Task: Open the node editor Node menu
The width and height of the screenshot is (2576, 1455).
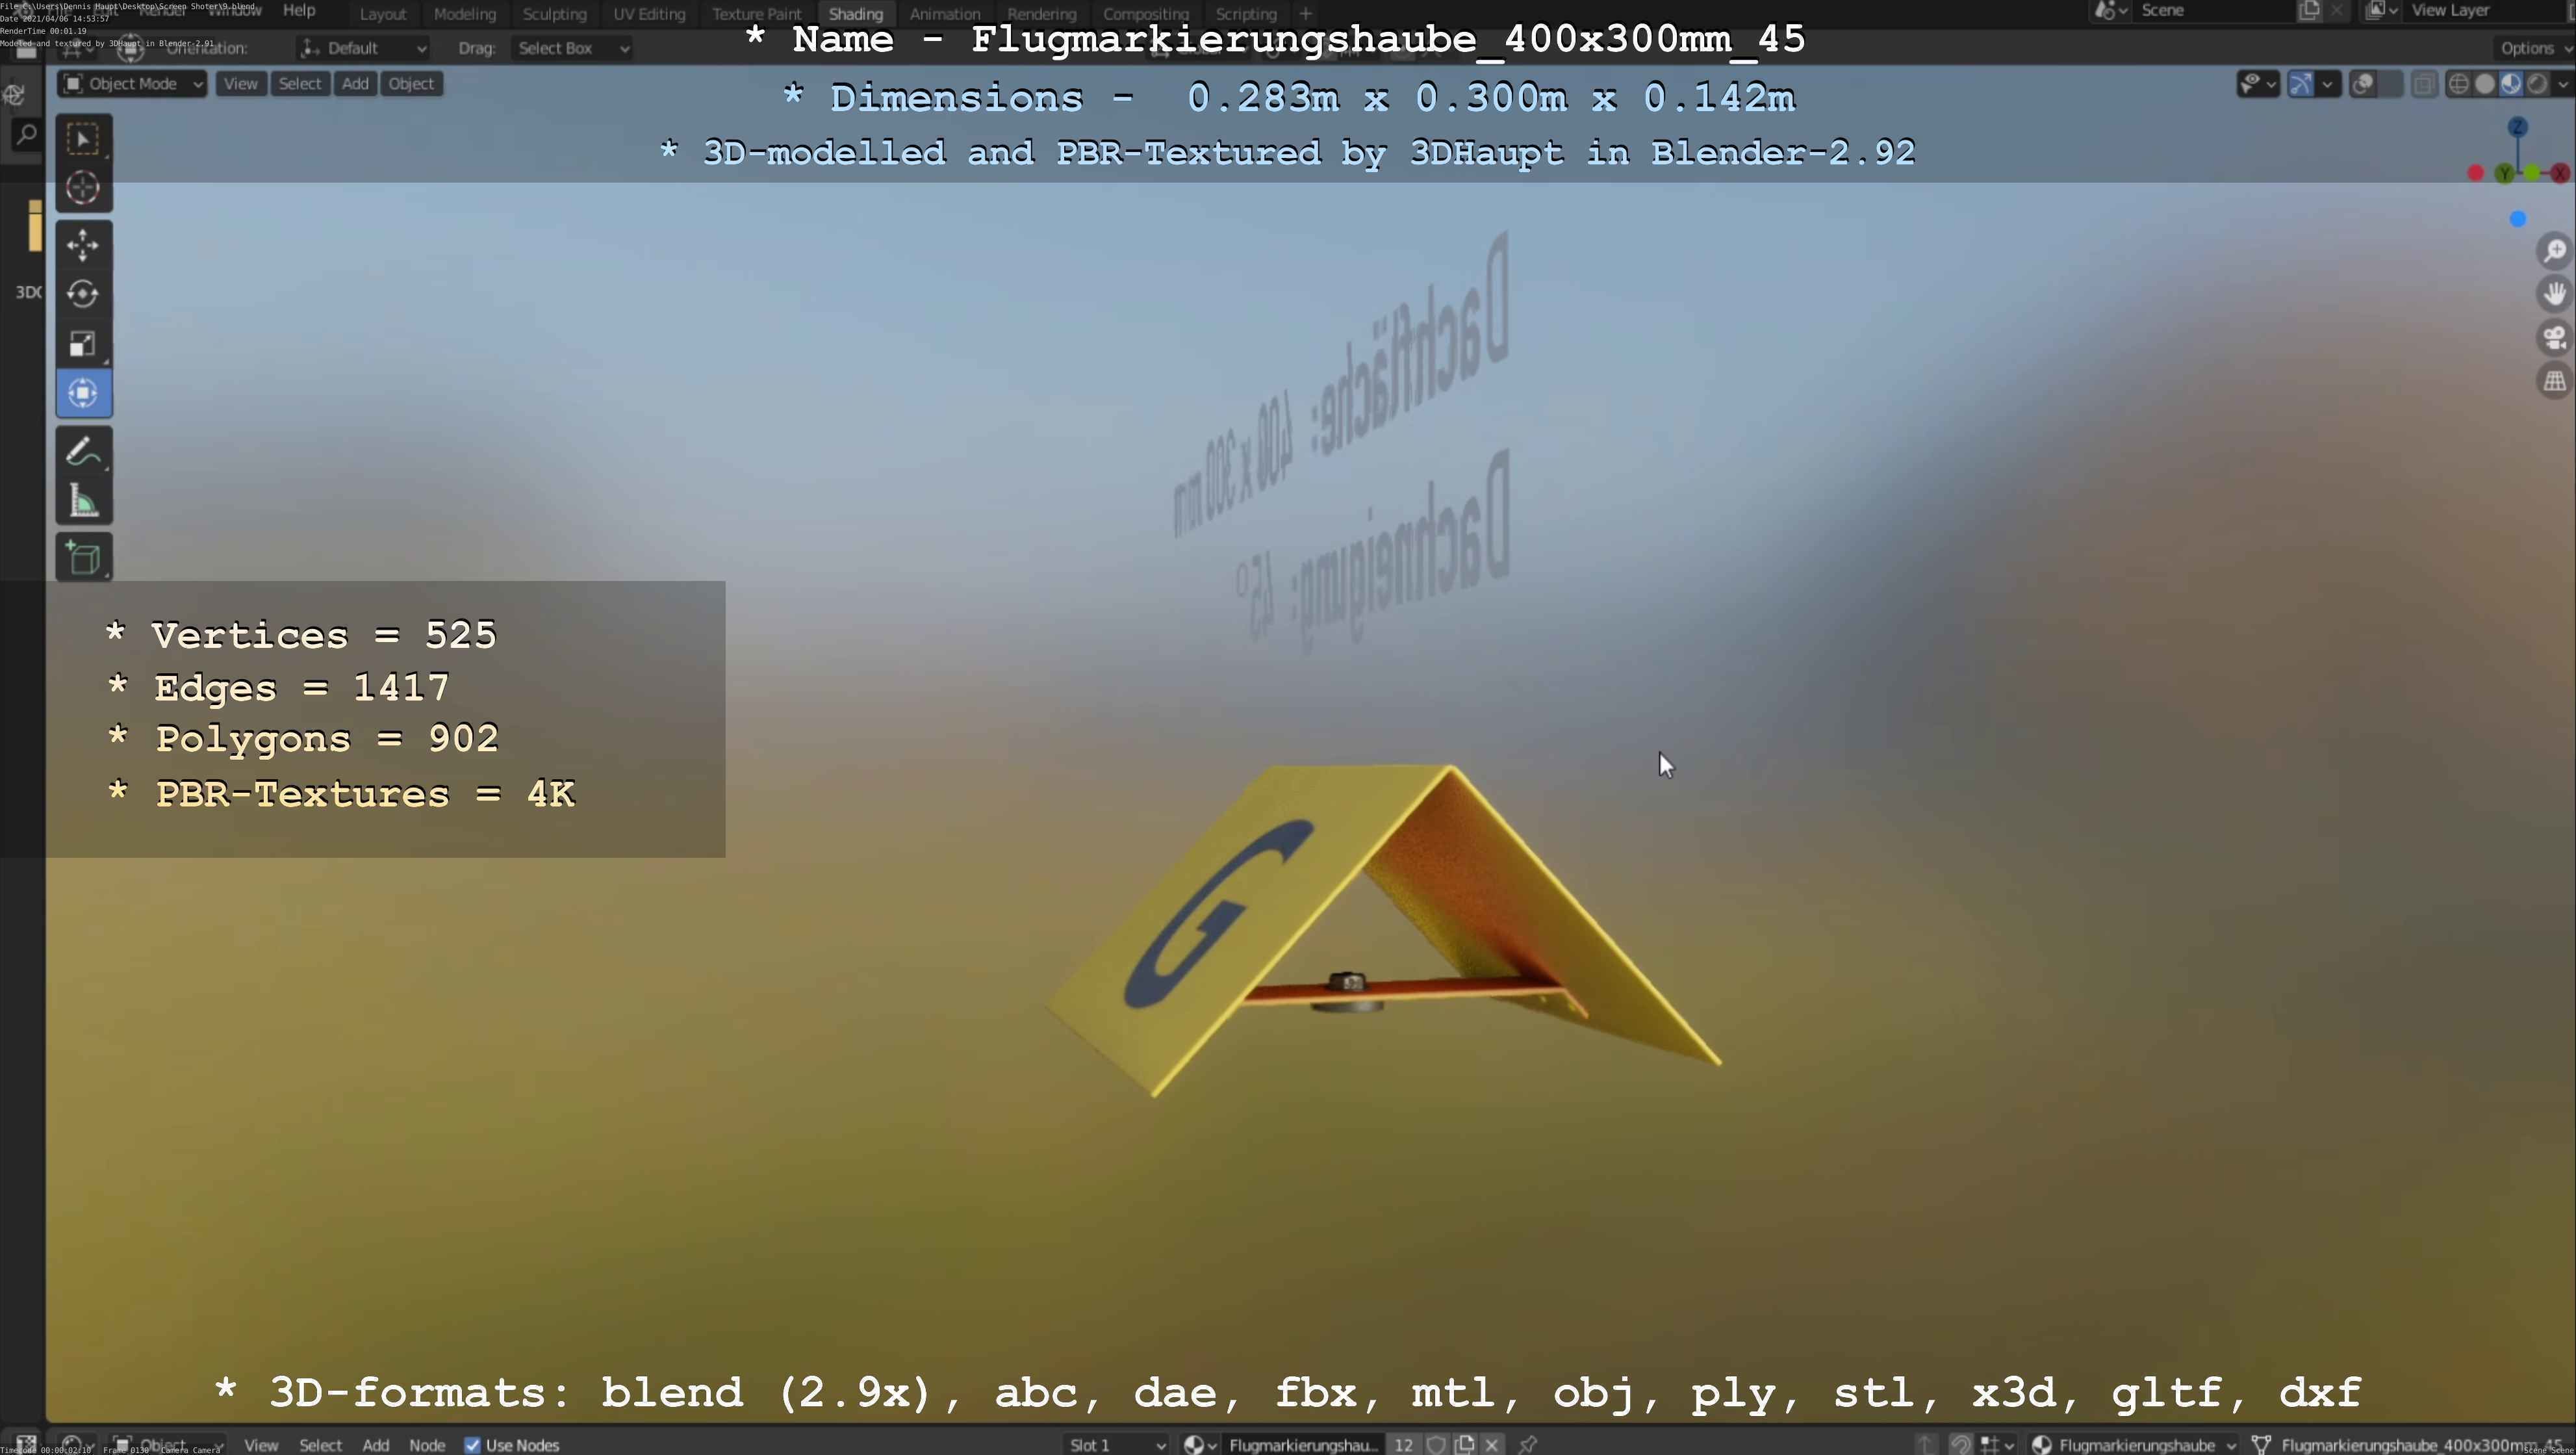Action: pyautogui.click(x=427, y=1445)
